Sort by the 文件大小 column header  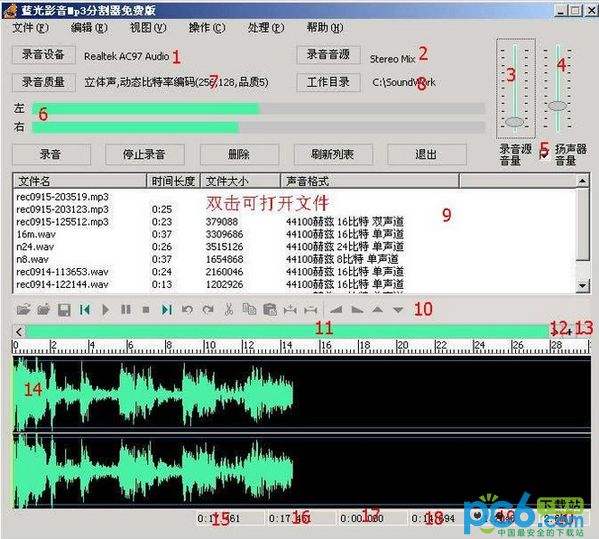(241, 181)
